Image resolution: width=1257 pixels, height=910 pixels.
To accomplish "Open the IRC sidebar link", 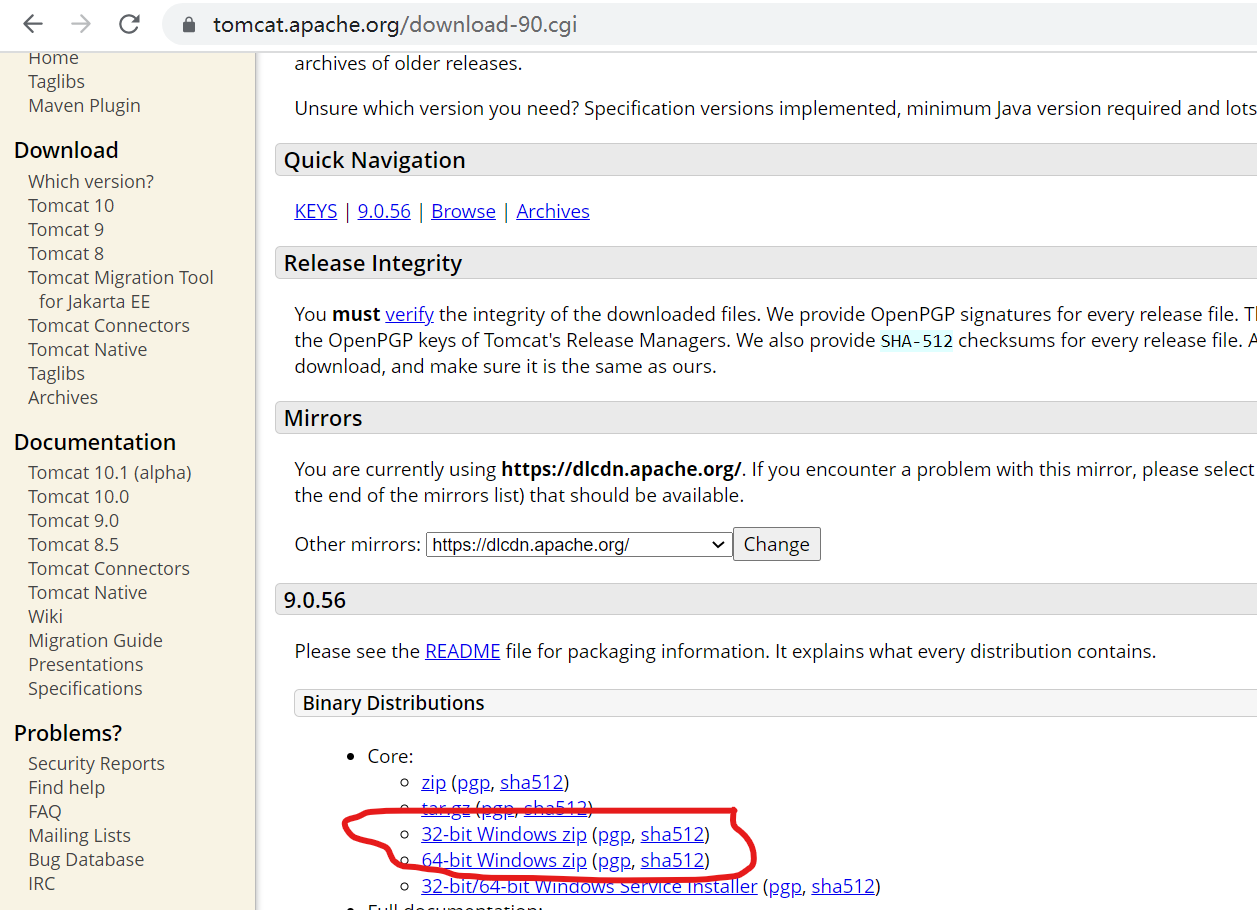I will tap(42, 883).
